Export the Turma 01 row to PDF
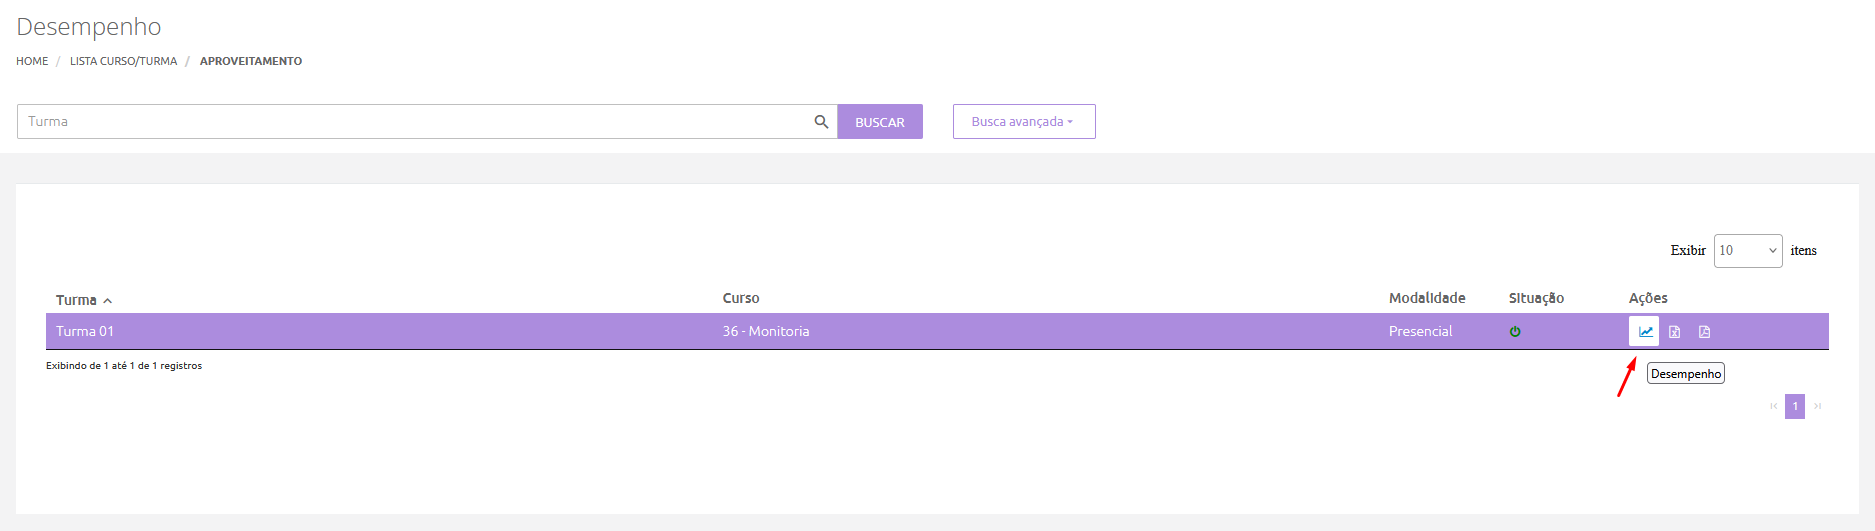The width and height of the screenshot is (1875, 531). pyautogui.click(x=1705, y=332)
